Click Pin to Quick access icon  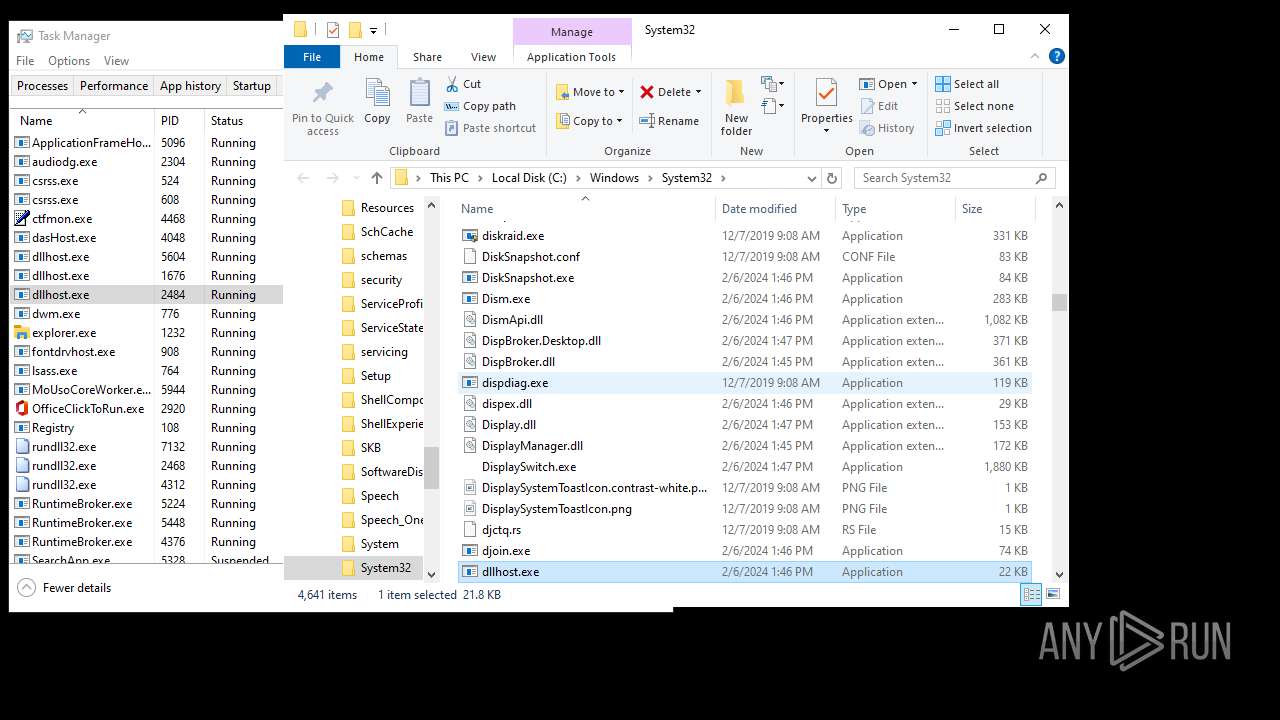322,94
